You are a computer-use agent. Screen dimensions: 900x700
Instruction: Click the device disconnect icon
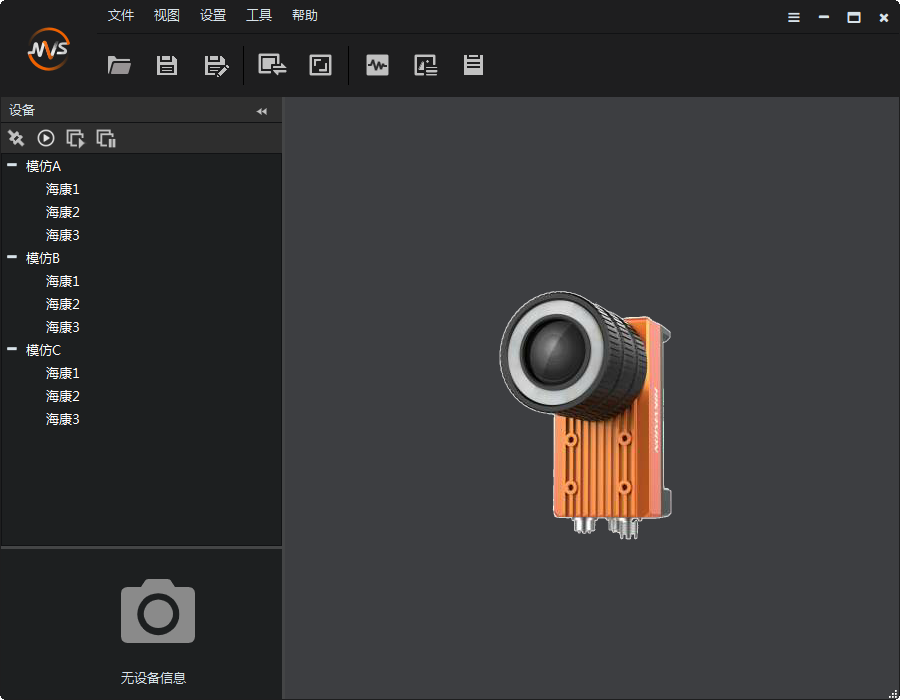pos(15,138)
